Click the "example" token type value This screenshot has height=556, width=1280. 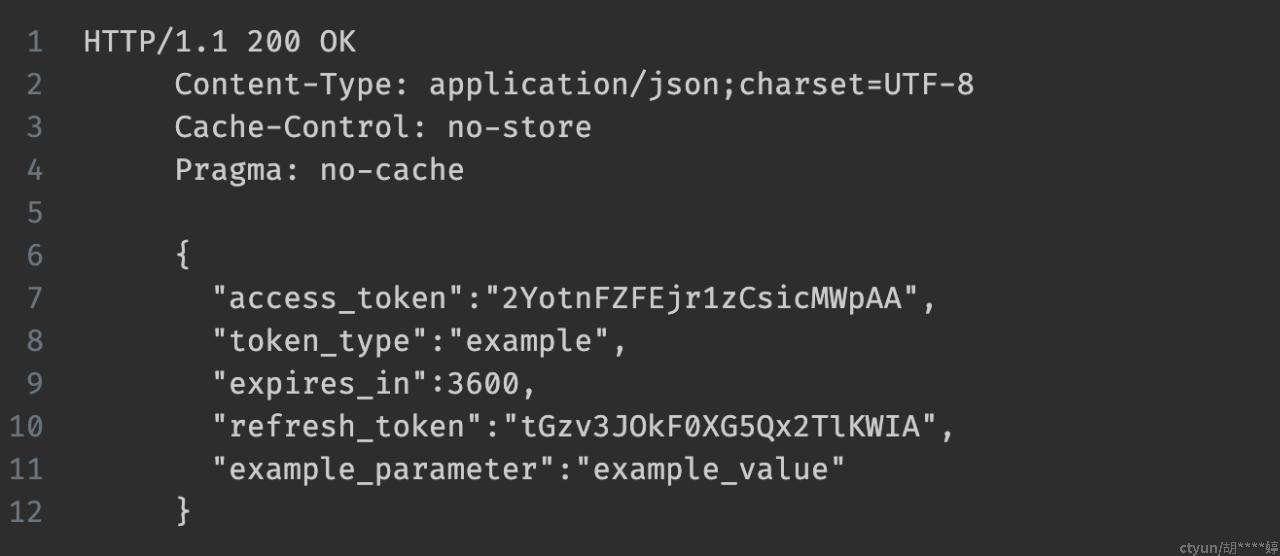(529, 341)
